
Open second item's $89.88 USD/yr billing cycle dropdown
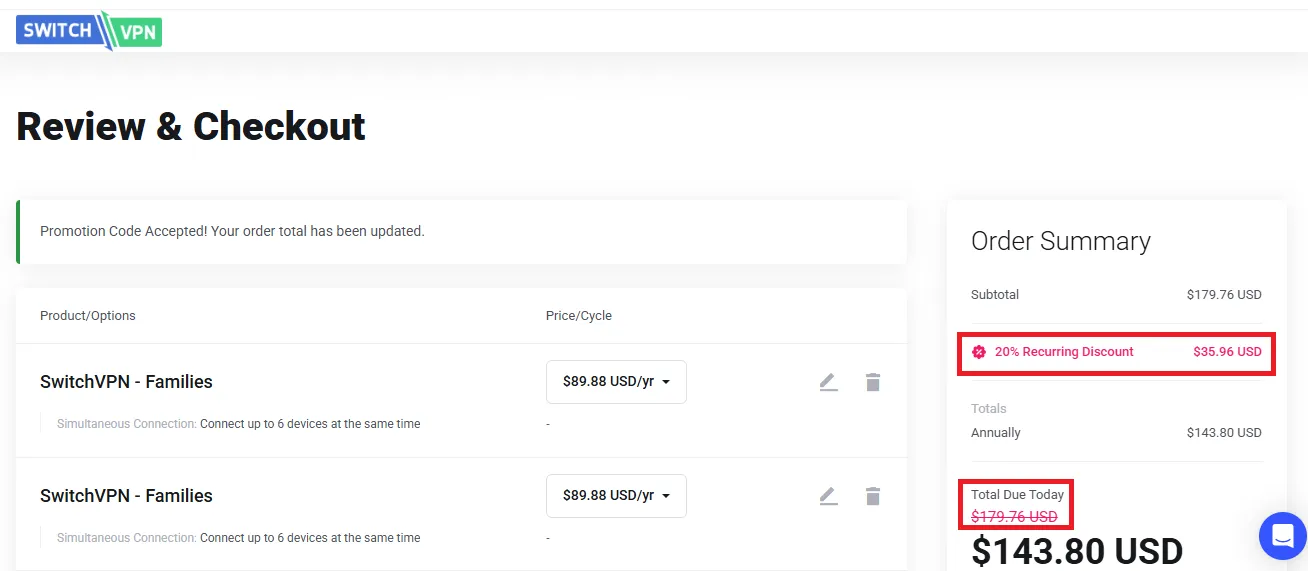tap(616, 496)
